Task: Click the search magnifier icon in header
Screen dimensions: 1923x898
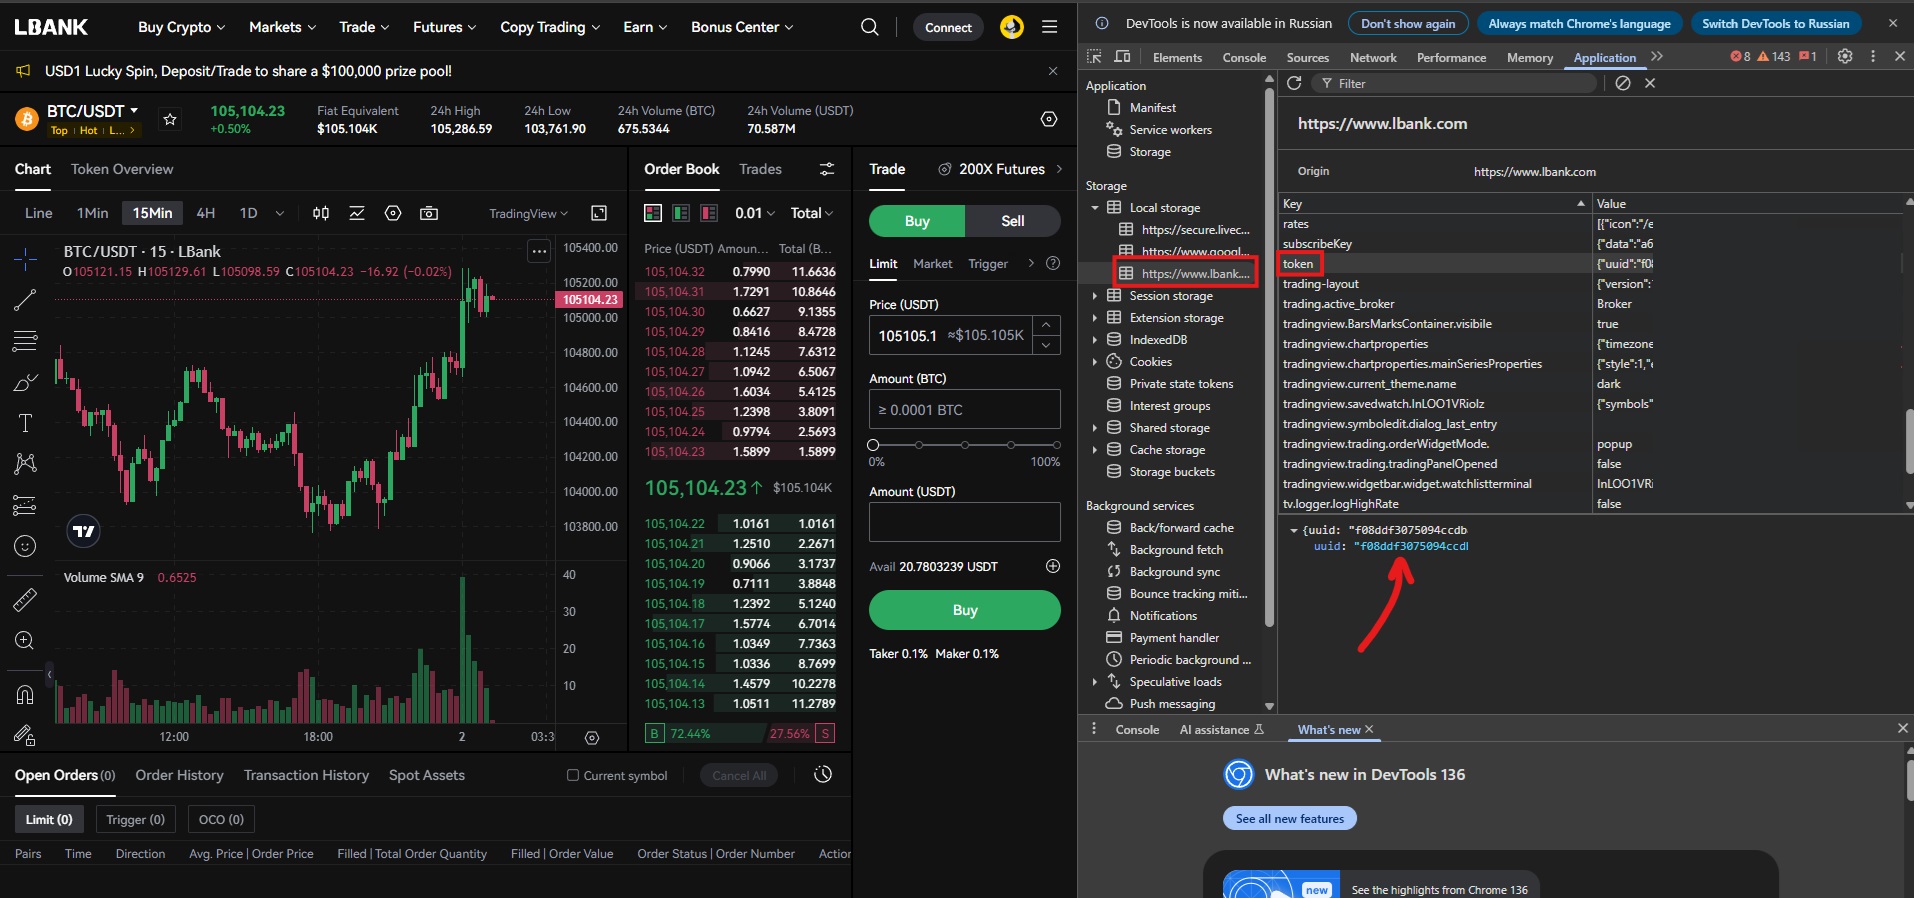Action: click(870, 27)
